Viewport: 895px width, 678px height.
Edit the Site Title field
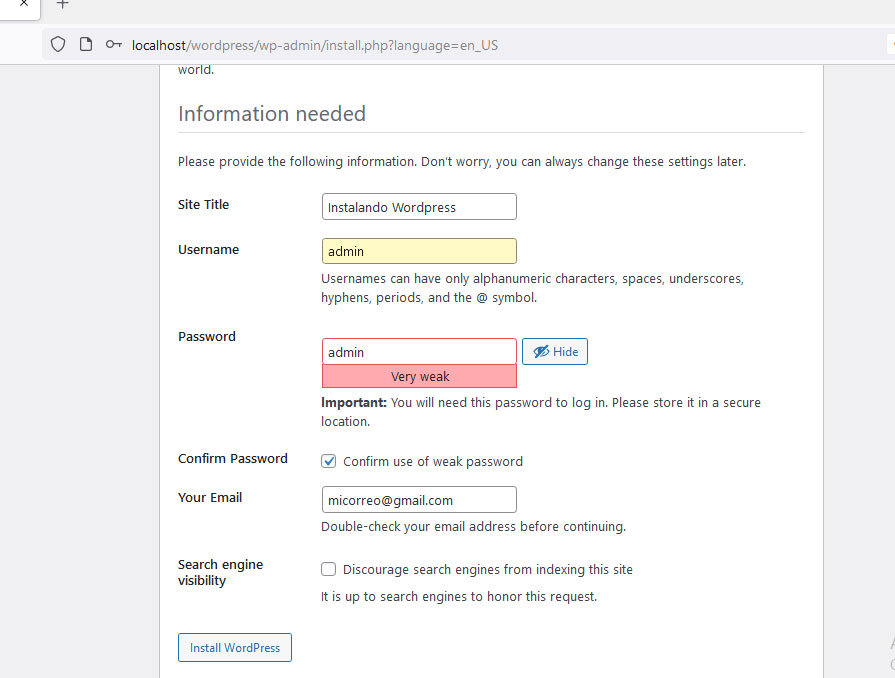[419, 207]
